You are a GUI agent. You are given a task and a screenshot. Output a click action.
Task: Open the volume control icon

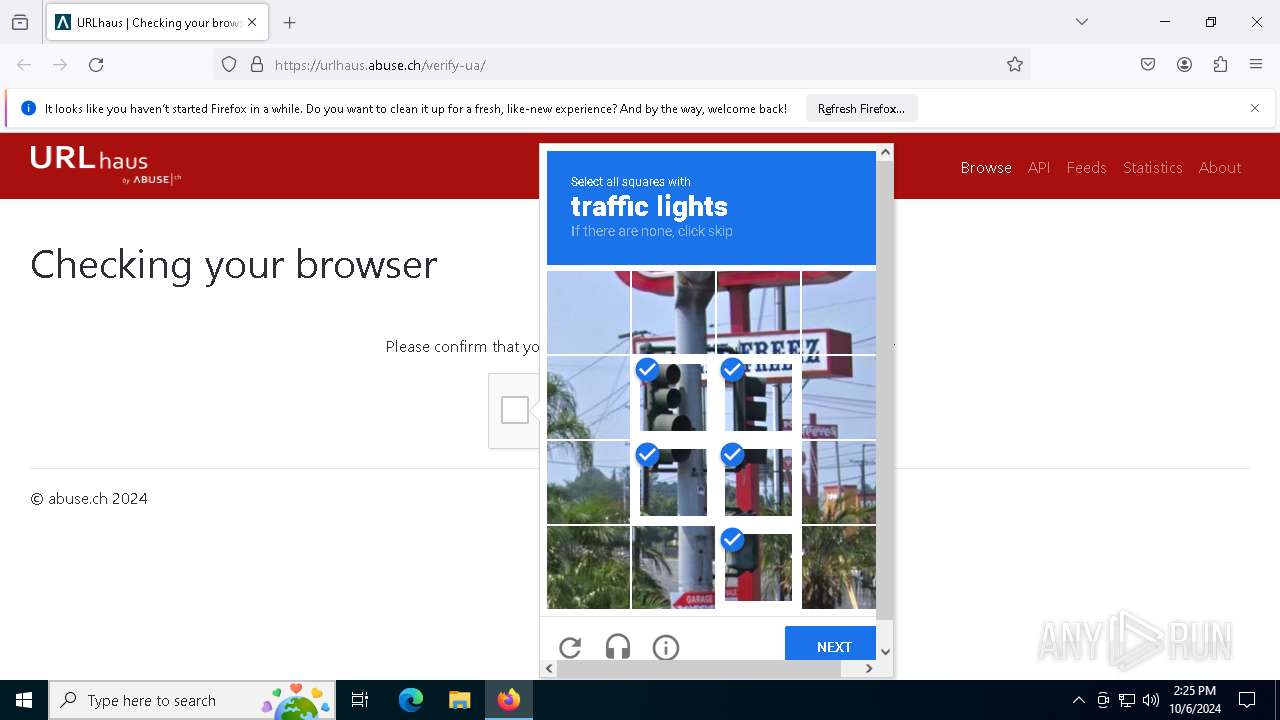[1151, 700]
